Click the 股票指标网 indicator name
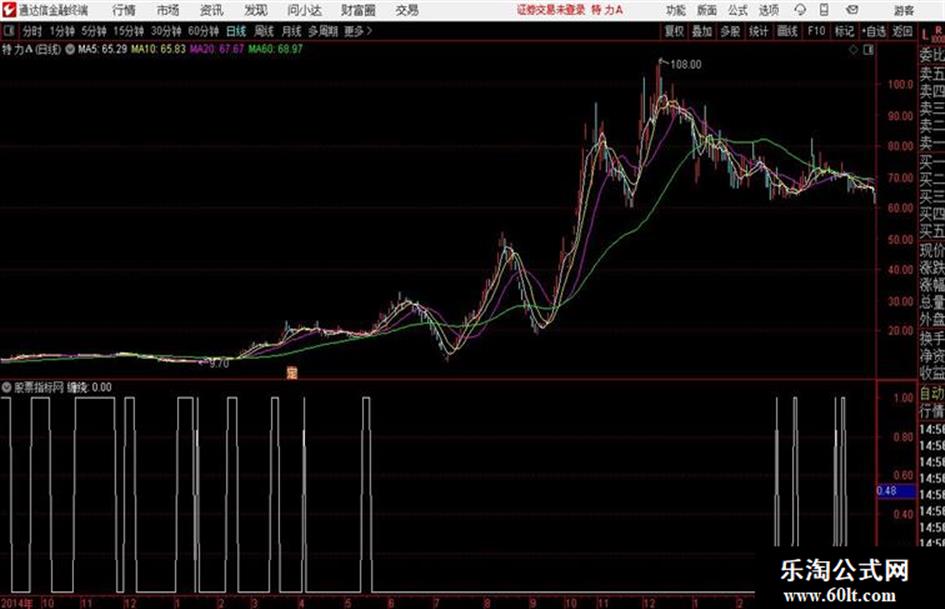The width and height of the screenshot is (945, 609). pyautogui.click(x=39, y=387)
